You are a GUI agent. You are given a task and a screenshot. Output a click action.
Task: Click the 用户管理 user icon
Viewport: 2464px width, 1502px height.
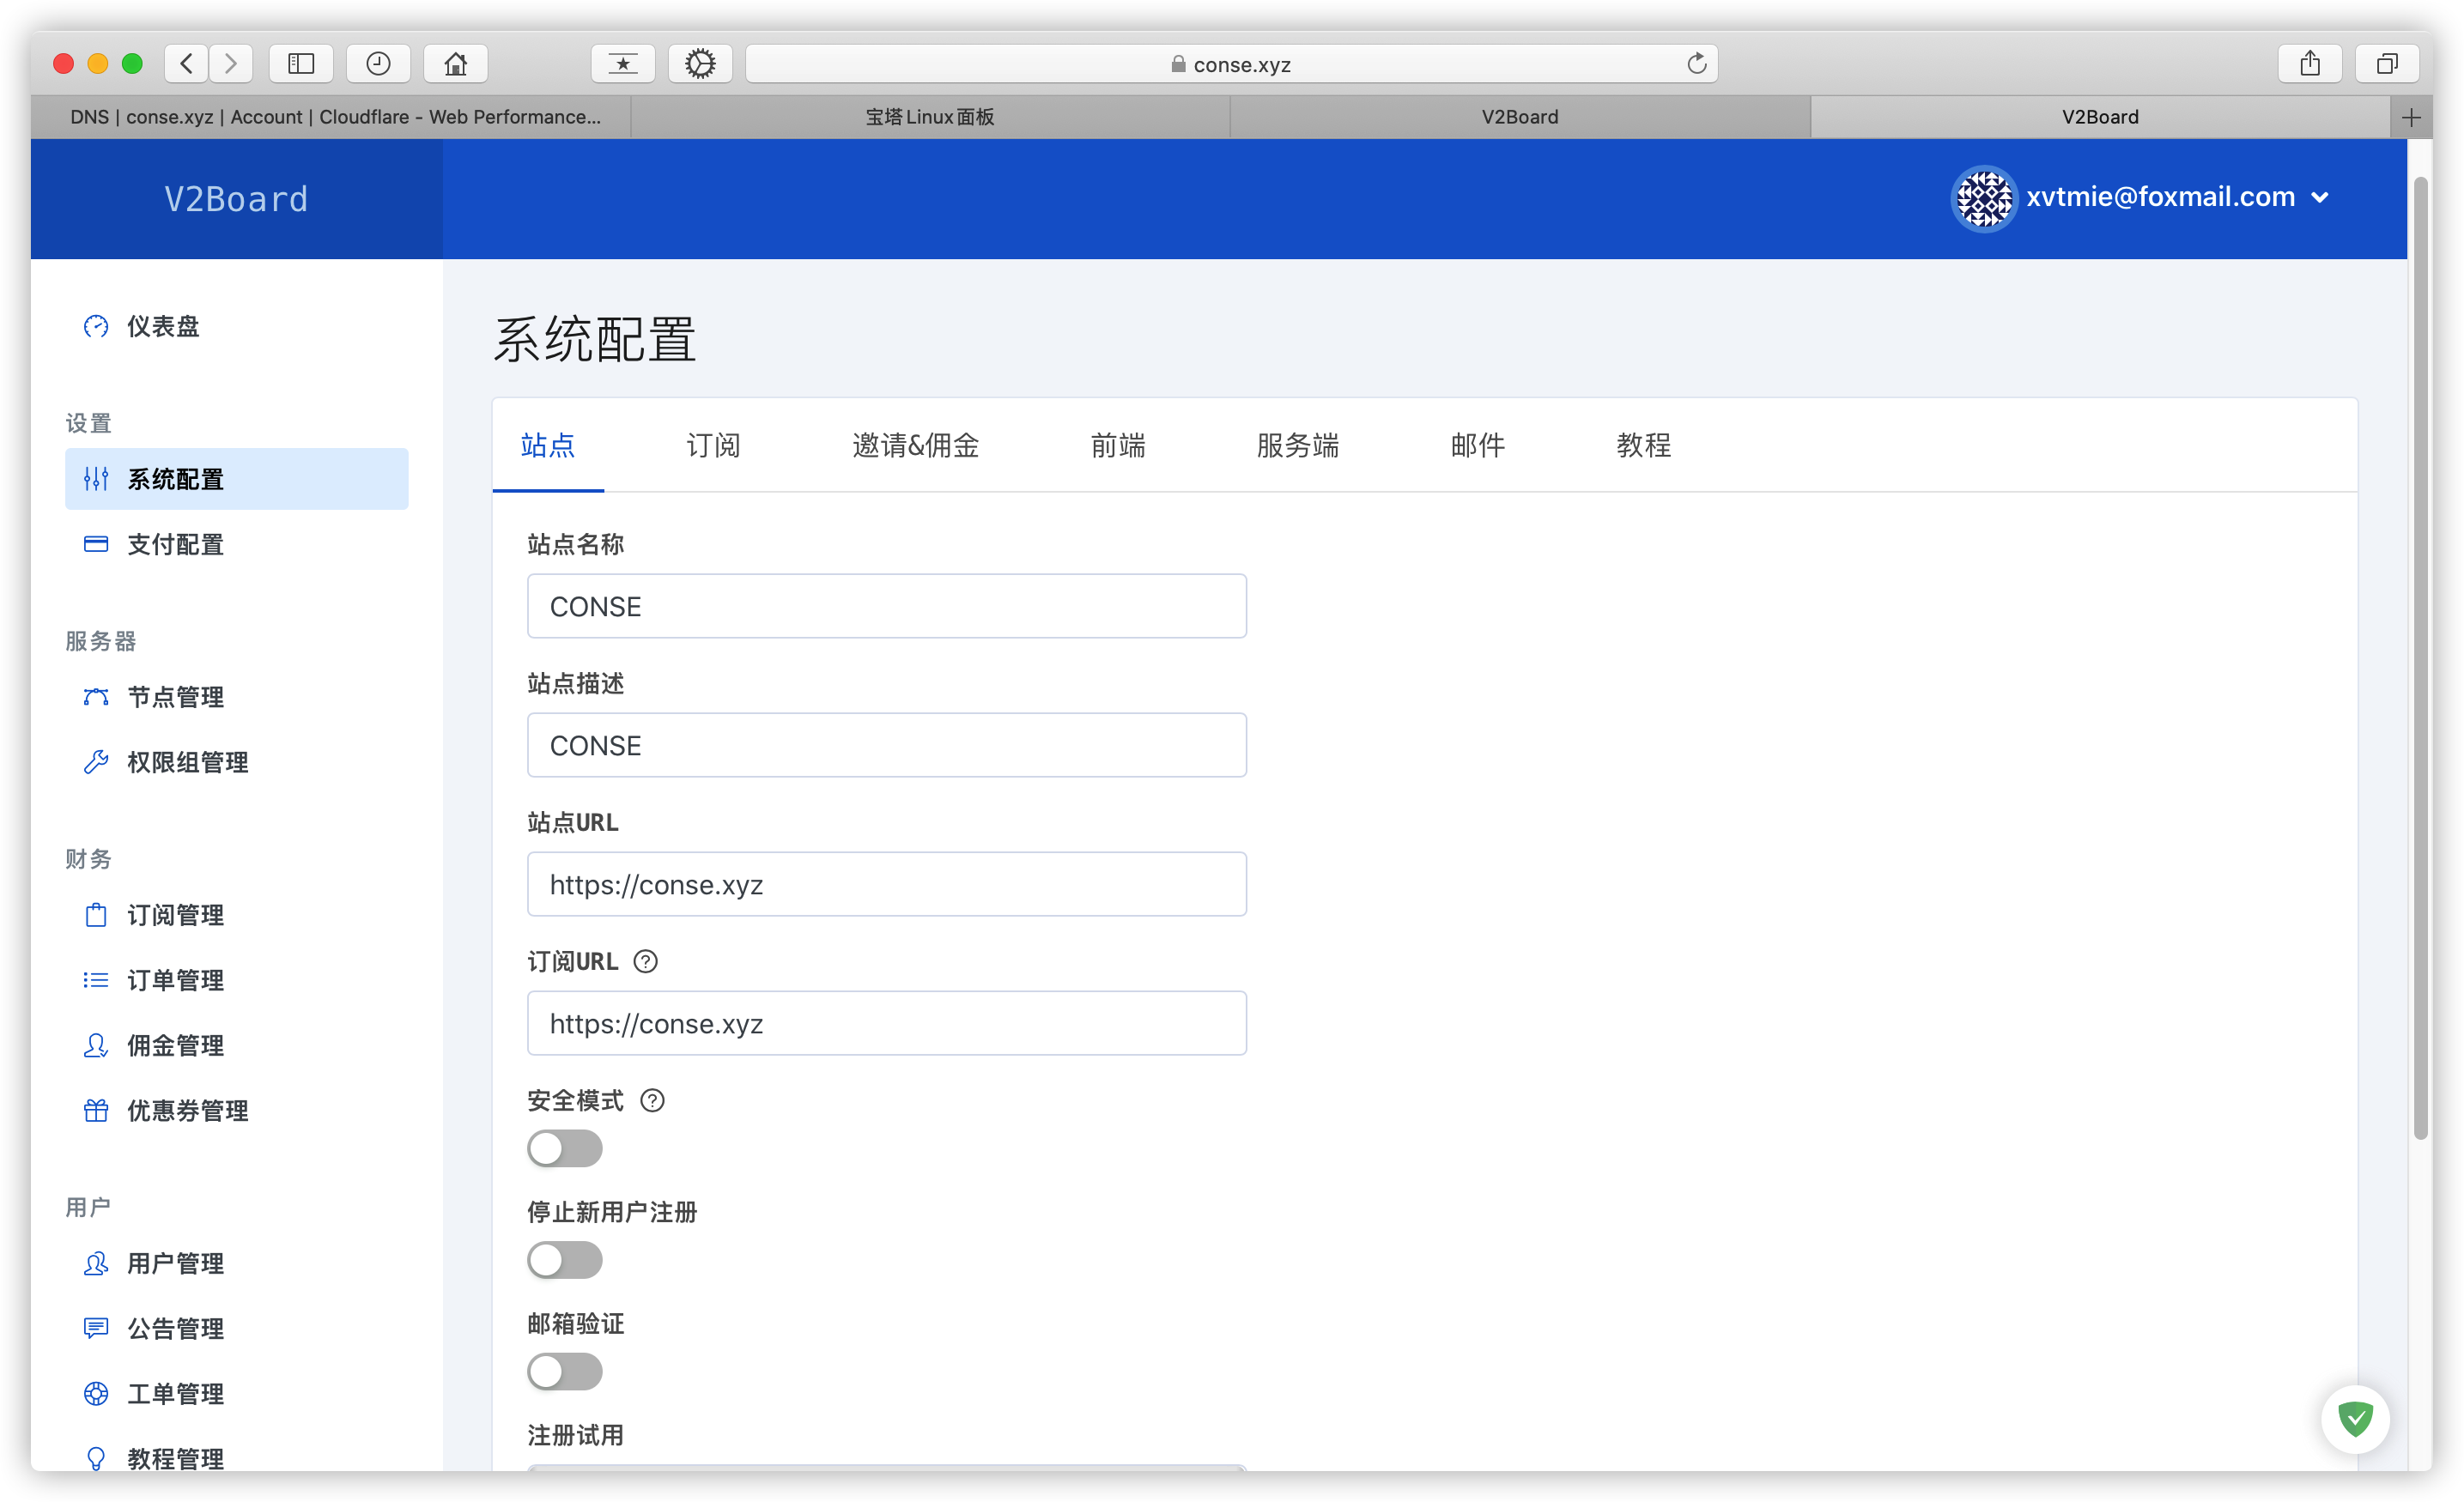coord(96,1263)
